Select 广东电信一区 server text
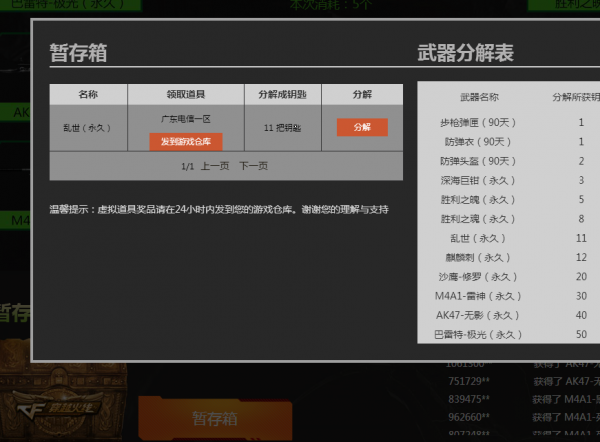Viewport: 600px width, 442px height. coord(186,119)
